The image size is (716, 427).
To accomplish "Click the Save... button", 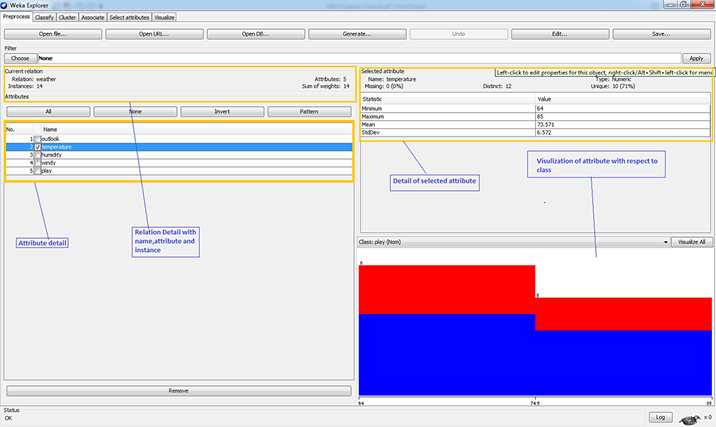I will pos(661,34).
